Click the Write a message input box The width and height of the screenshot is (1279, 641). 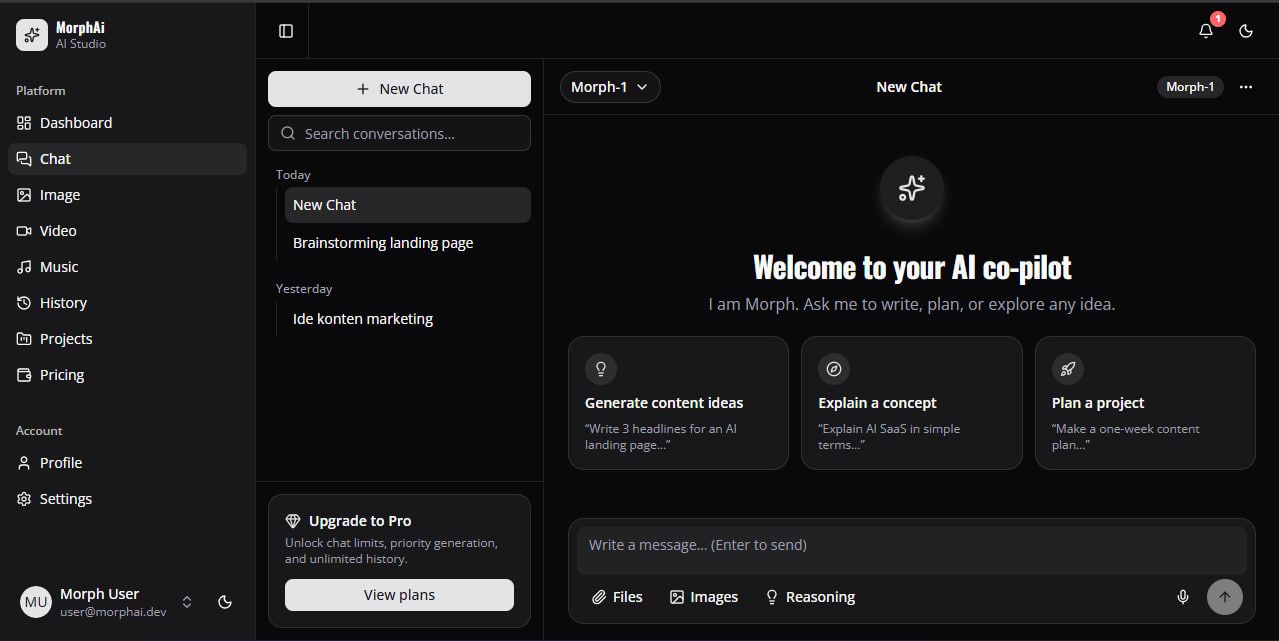click(x=912, y=550)
